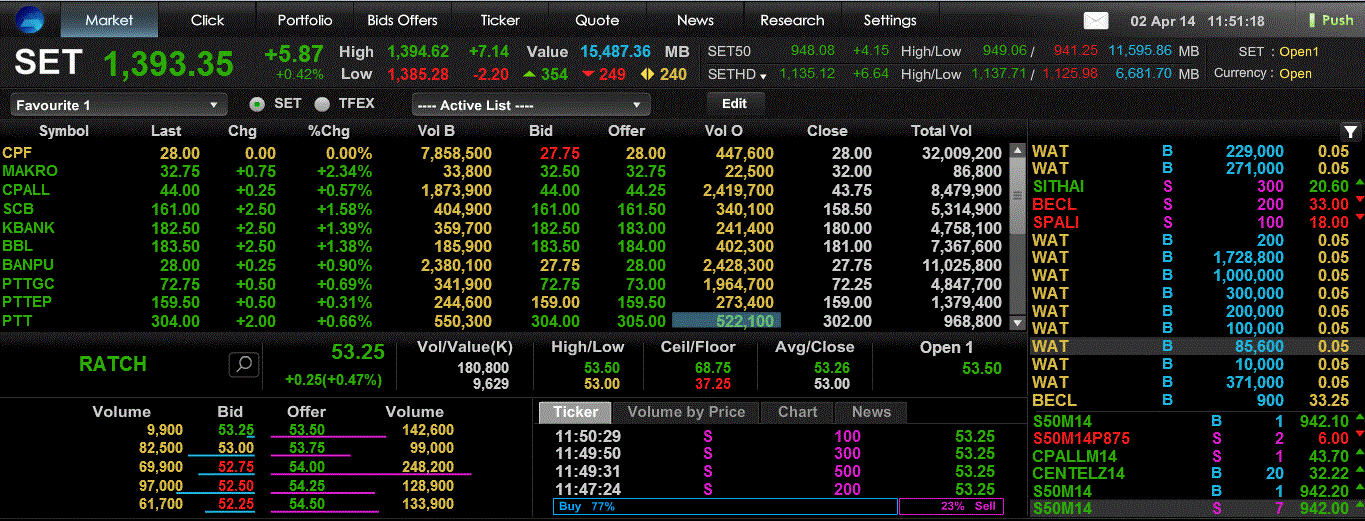Select the PTTGC symbol in watchlist
1365x521 pixels.
tap(28, 284)
